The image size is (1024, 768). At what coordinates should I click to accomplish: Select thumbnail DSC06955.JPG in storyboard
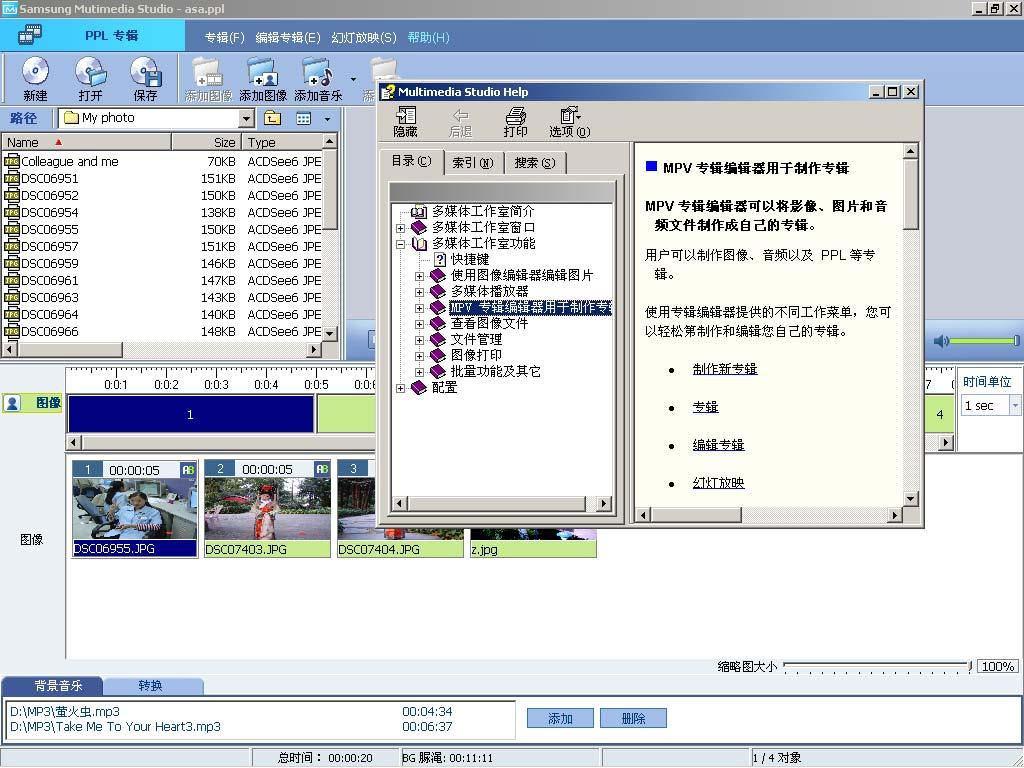pyautogui.click(x=135, y=509)
